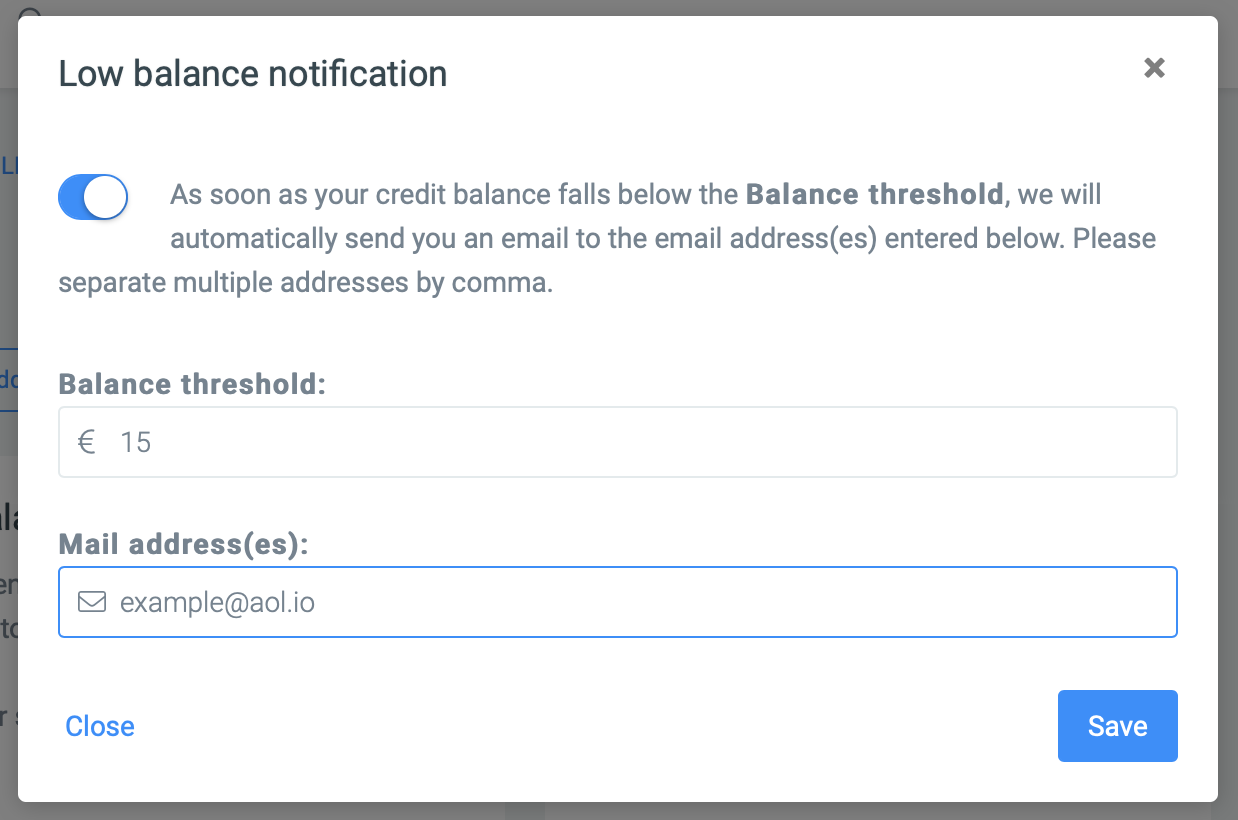Click the envelope icon in mail field
The image size is (1238, 820).
pyautogui.click(x=92, y=602)
